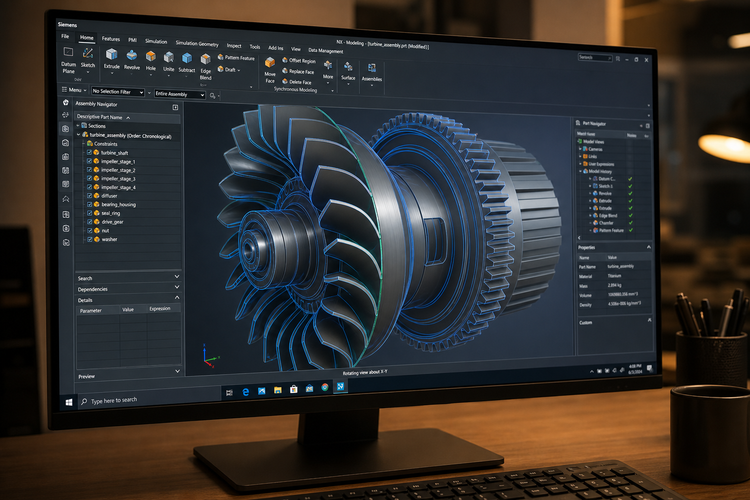This screenshot has width=750, height=500.
Task: Open the Entire Assembly scope dropdown
Action: click(x=179, y=94)
